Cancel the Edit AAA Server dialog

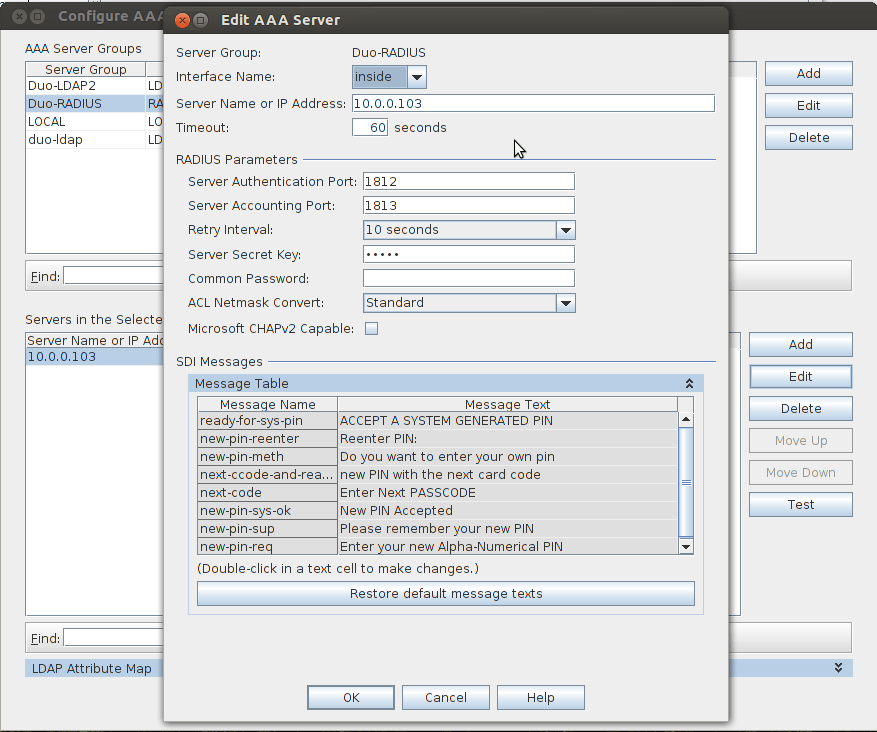pyautogui.click(x=445, y=697)
